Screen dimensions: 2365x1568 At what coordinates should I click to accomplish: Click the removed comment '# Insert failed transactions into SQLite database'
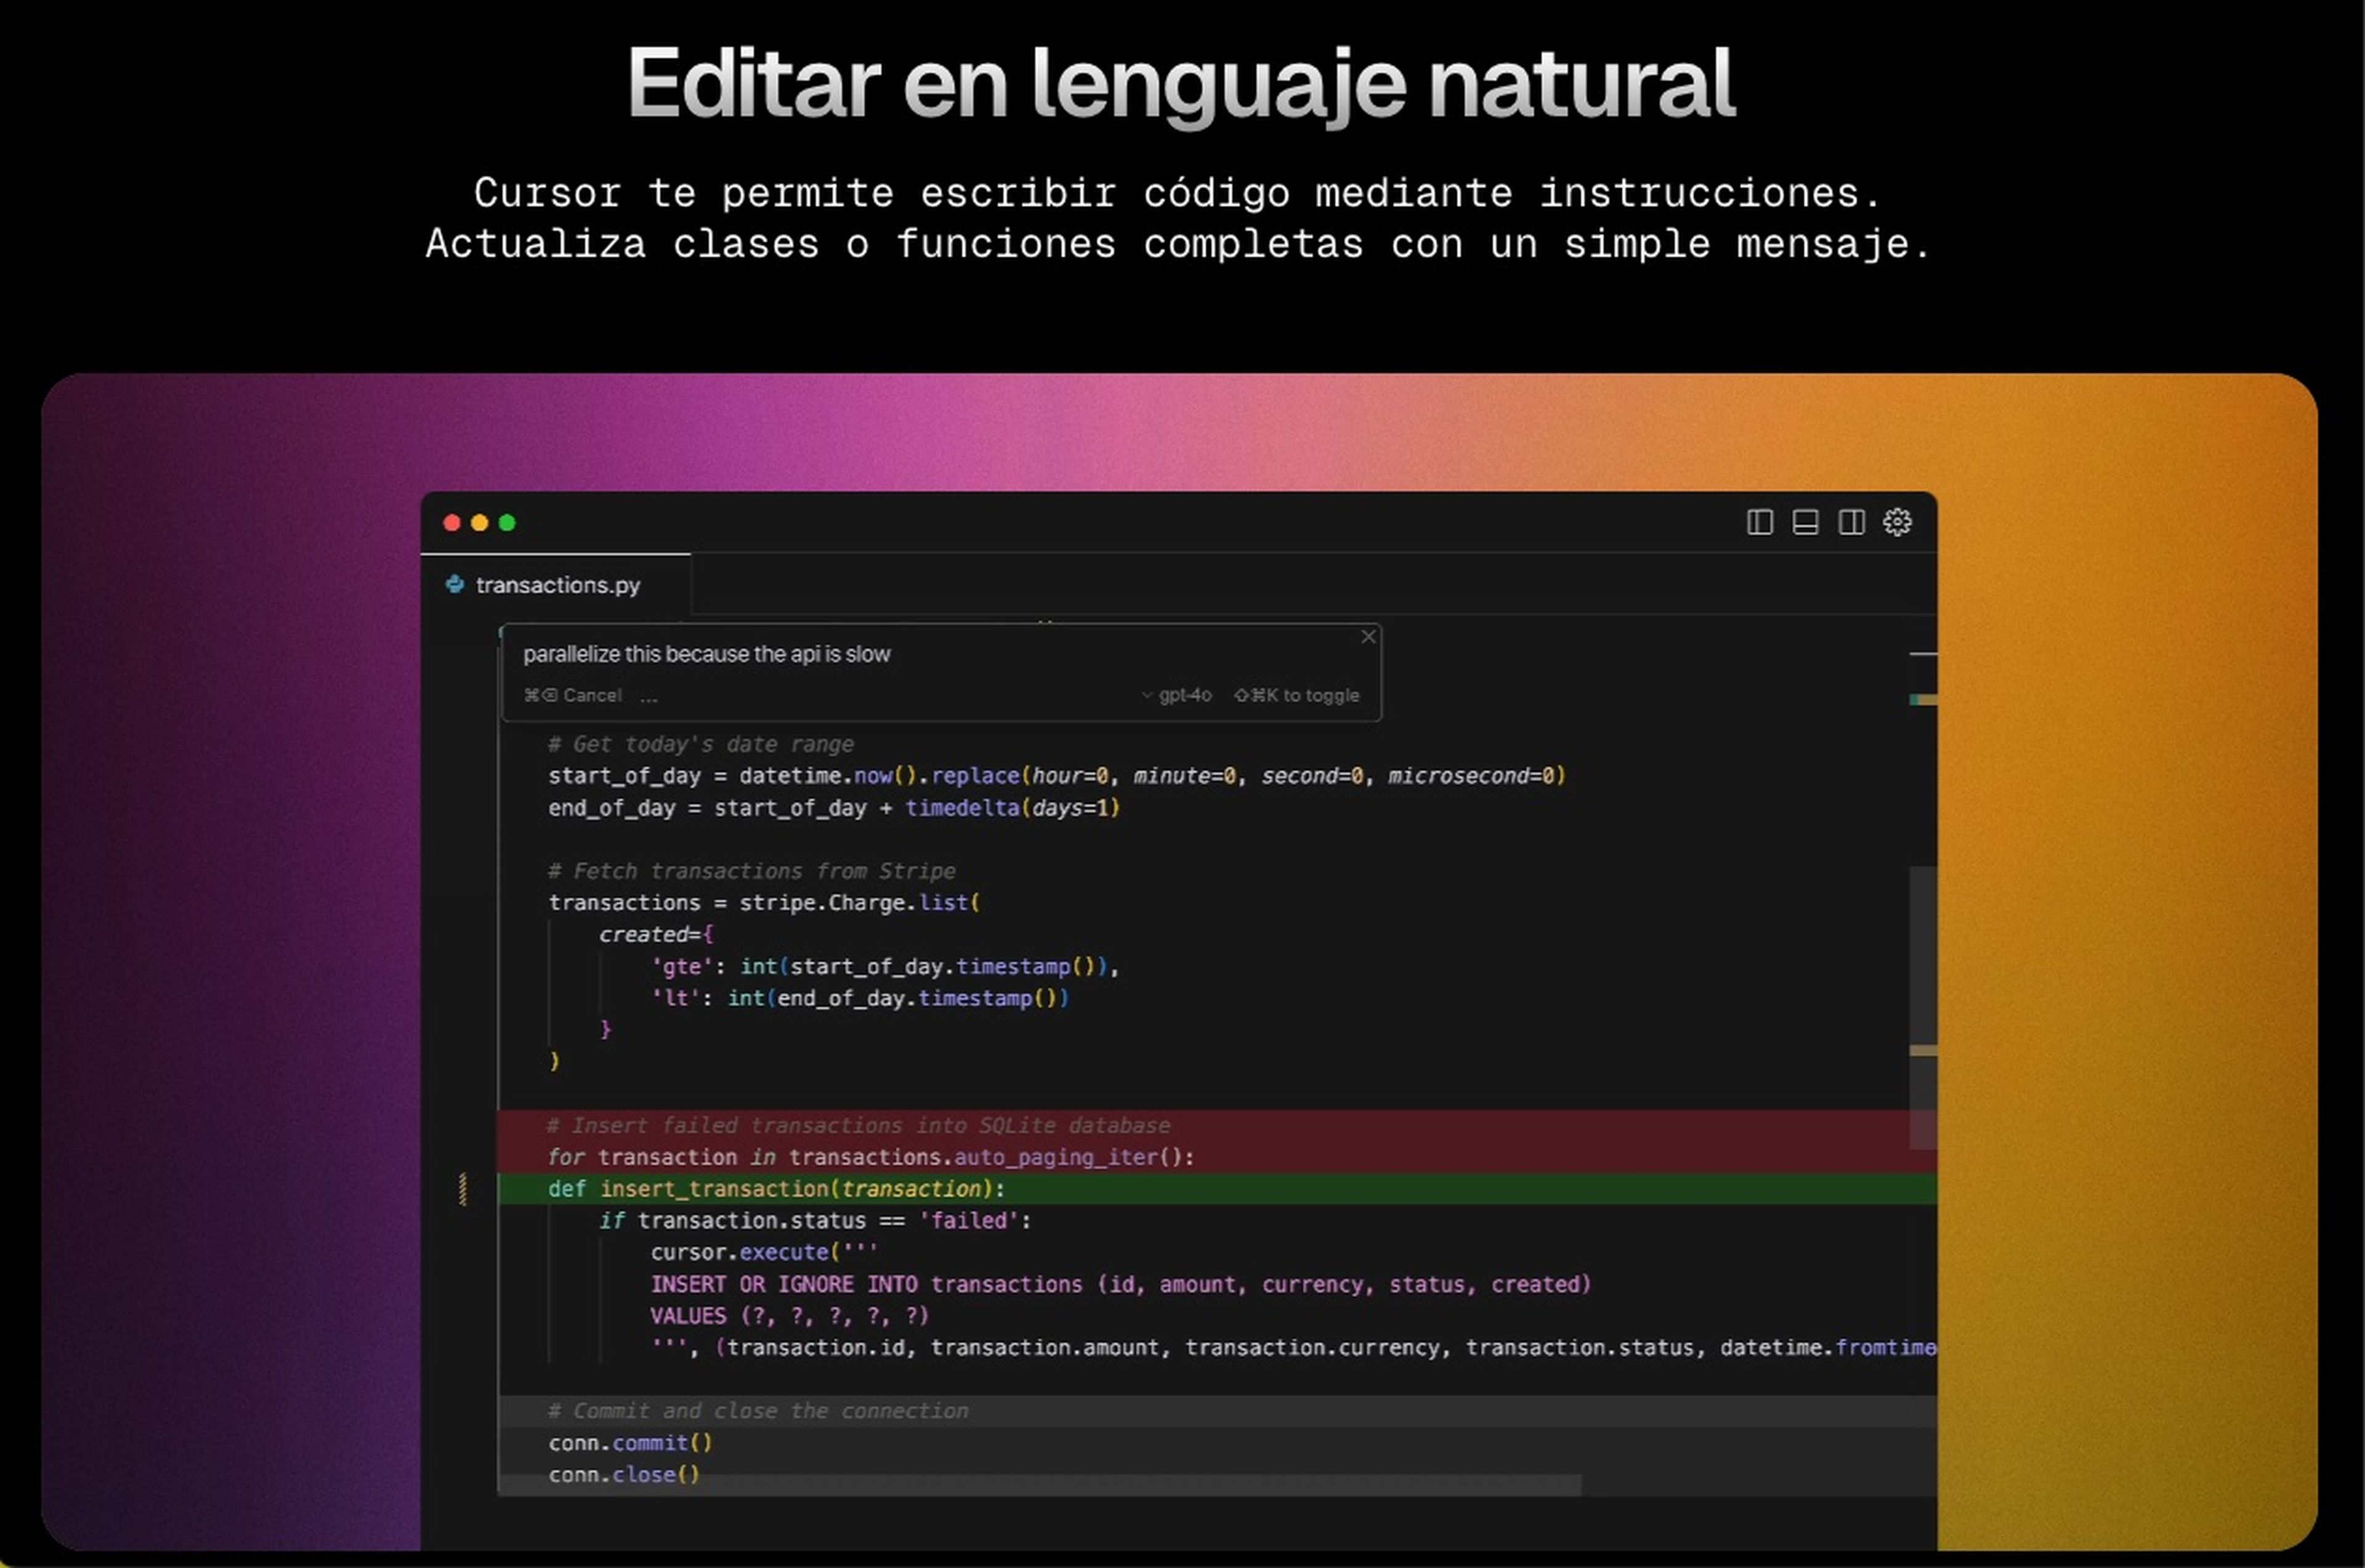point(858,1126)
